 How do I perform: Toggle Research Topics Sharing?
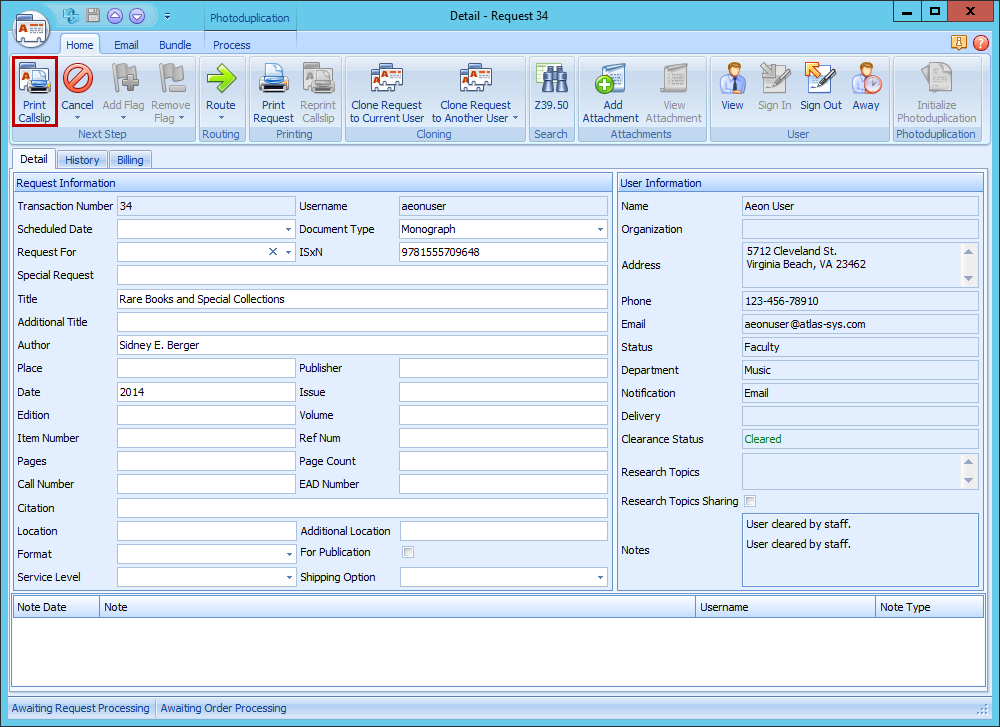[748, 501]
